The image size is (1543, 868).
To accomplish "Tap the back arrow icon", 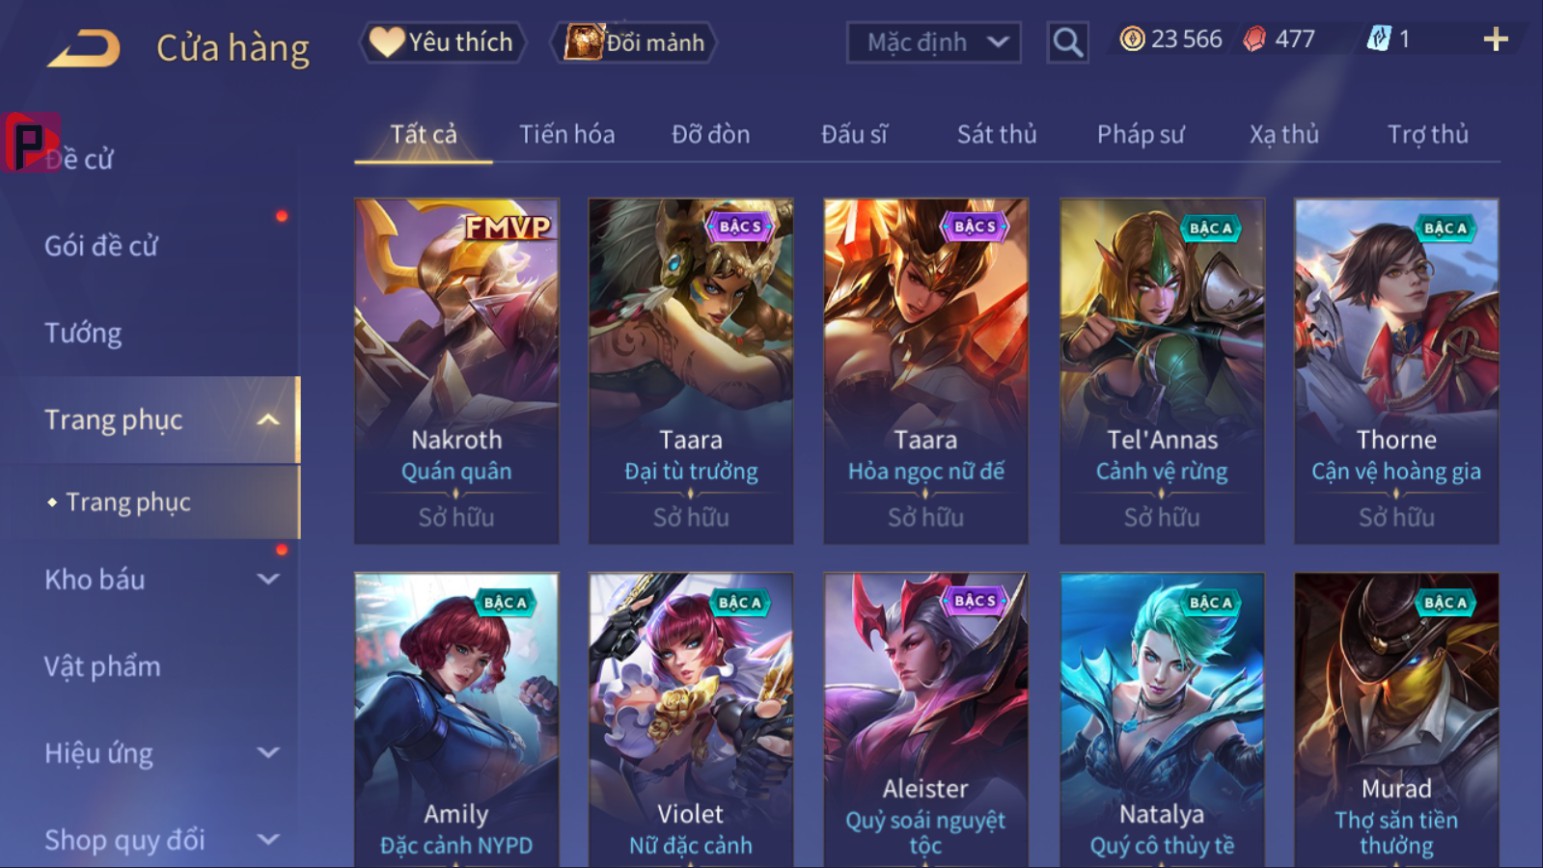I will tap(84, 47).
